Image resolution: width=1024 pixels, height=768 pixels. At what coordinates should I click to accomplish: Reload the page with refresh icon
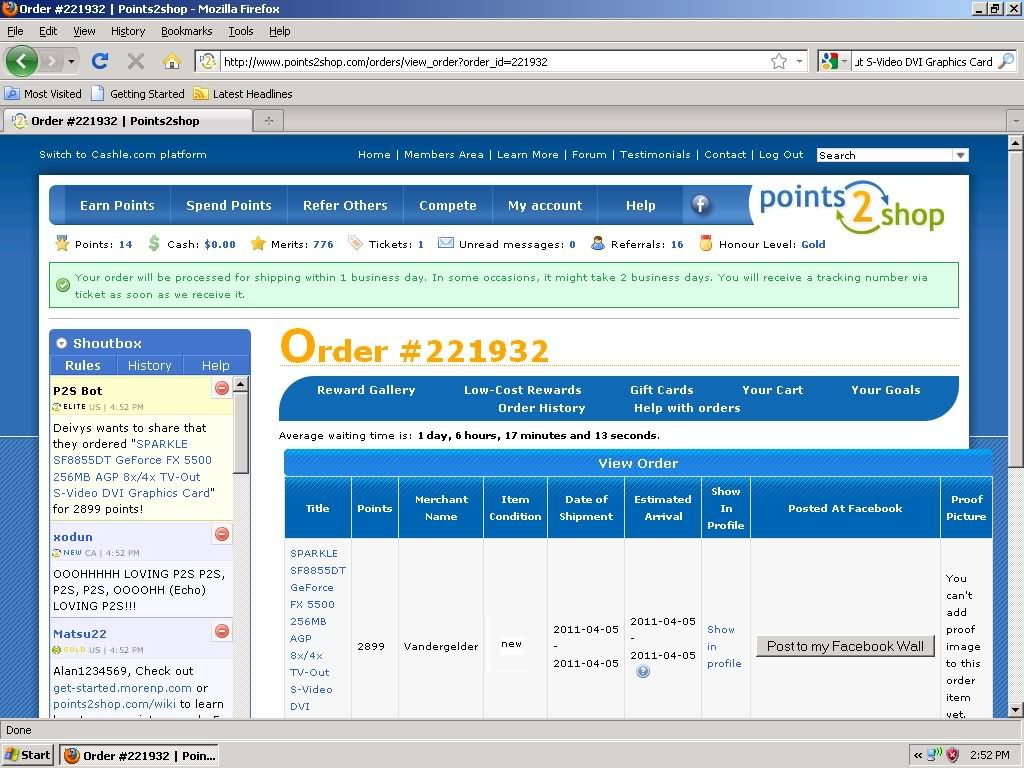(x=100, y=61)
